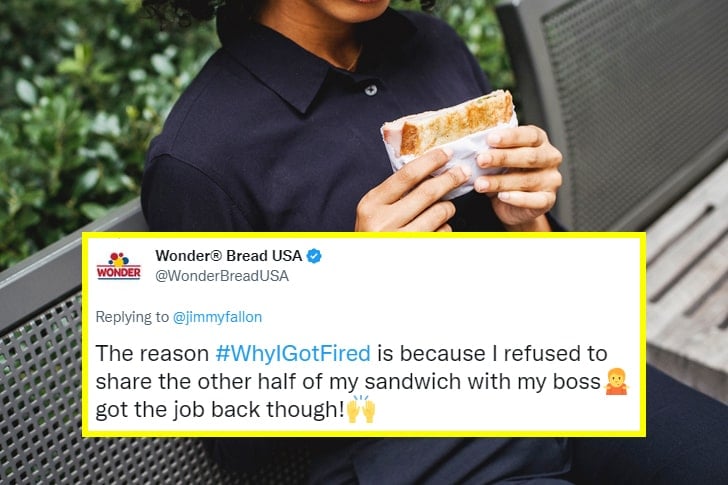Select the person shrugging emoji
Screen dimensions: 728x485
pyautogui.click(x=617, y=382)
